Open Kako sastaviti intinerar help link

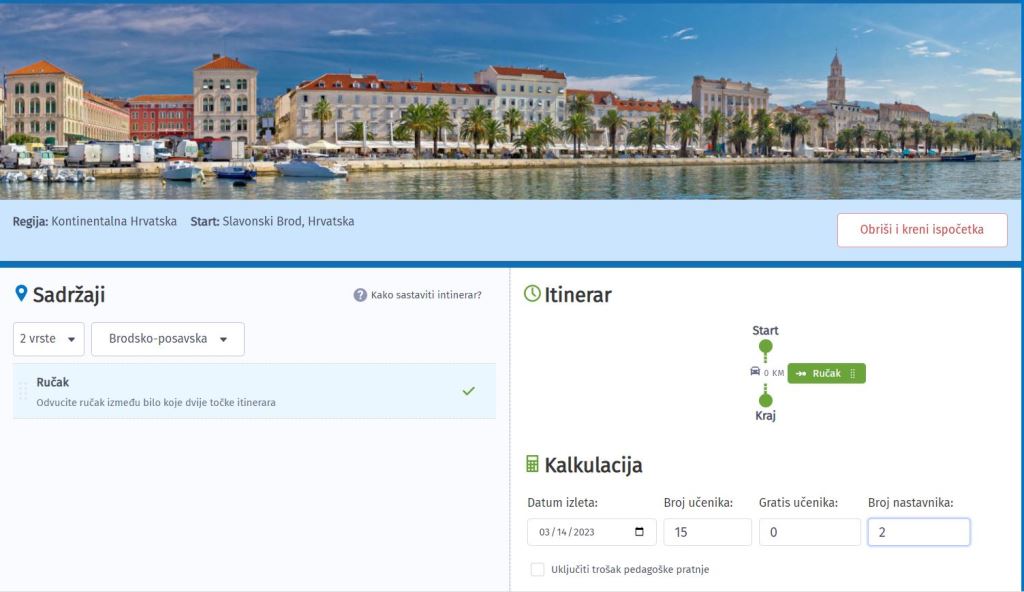(x=426, y=295)
